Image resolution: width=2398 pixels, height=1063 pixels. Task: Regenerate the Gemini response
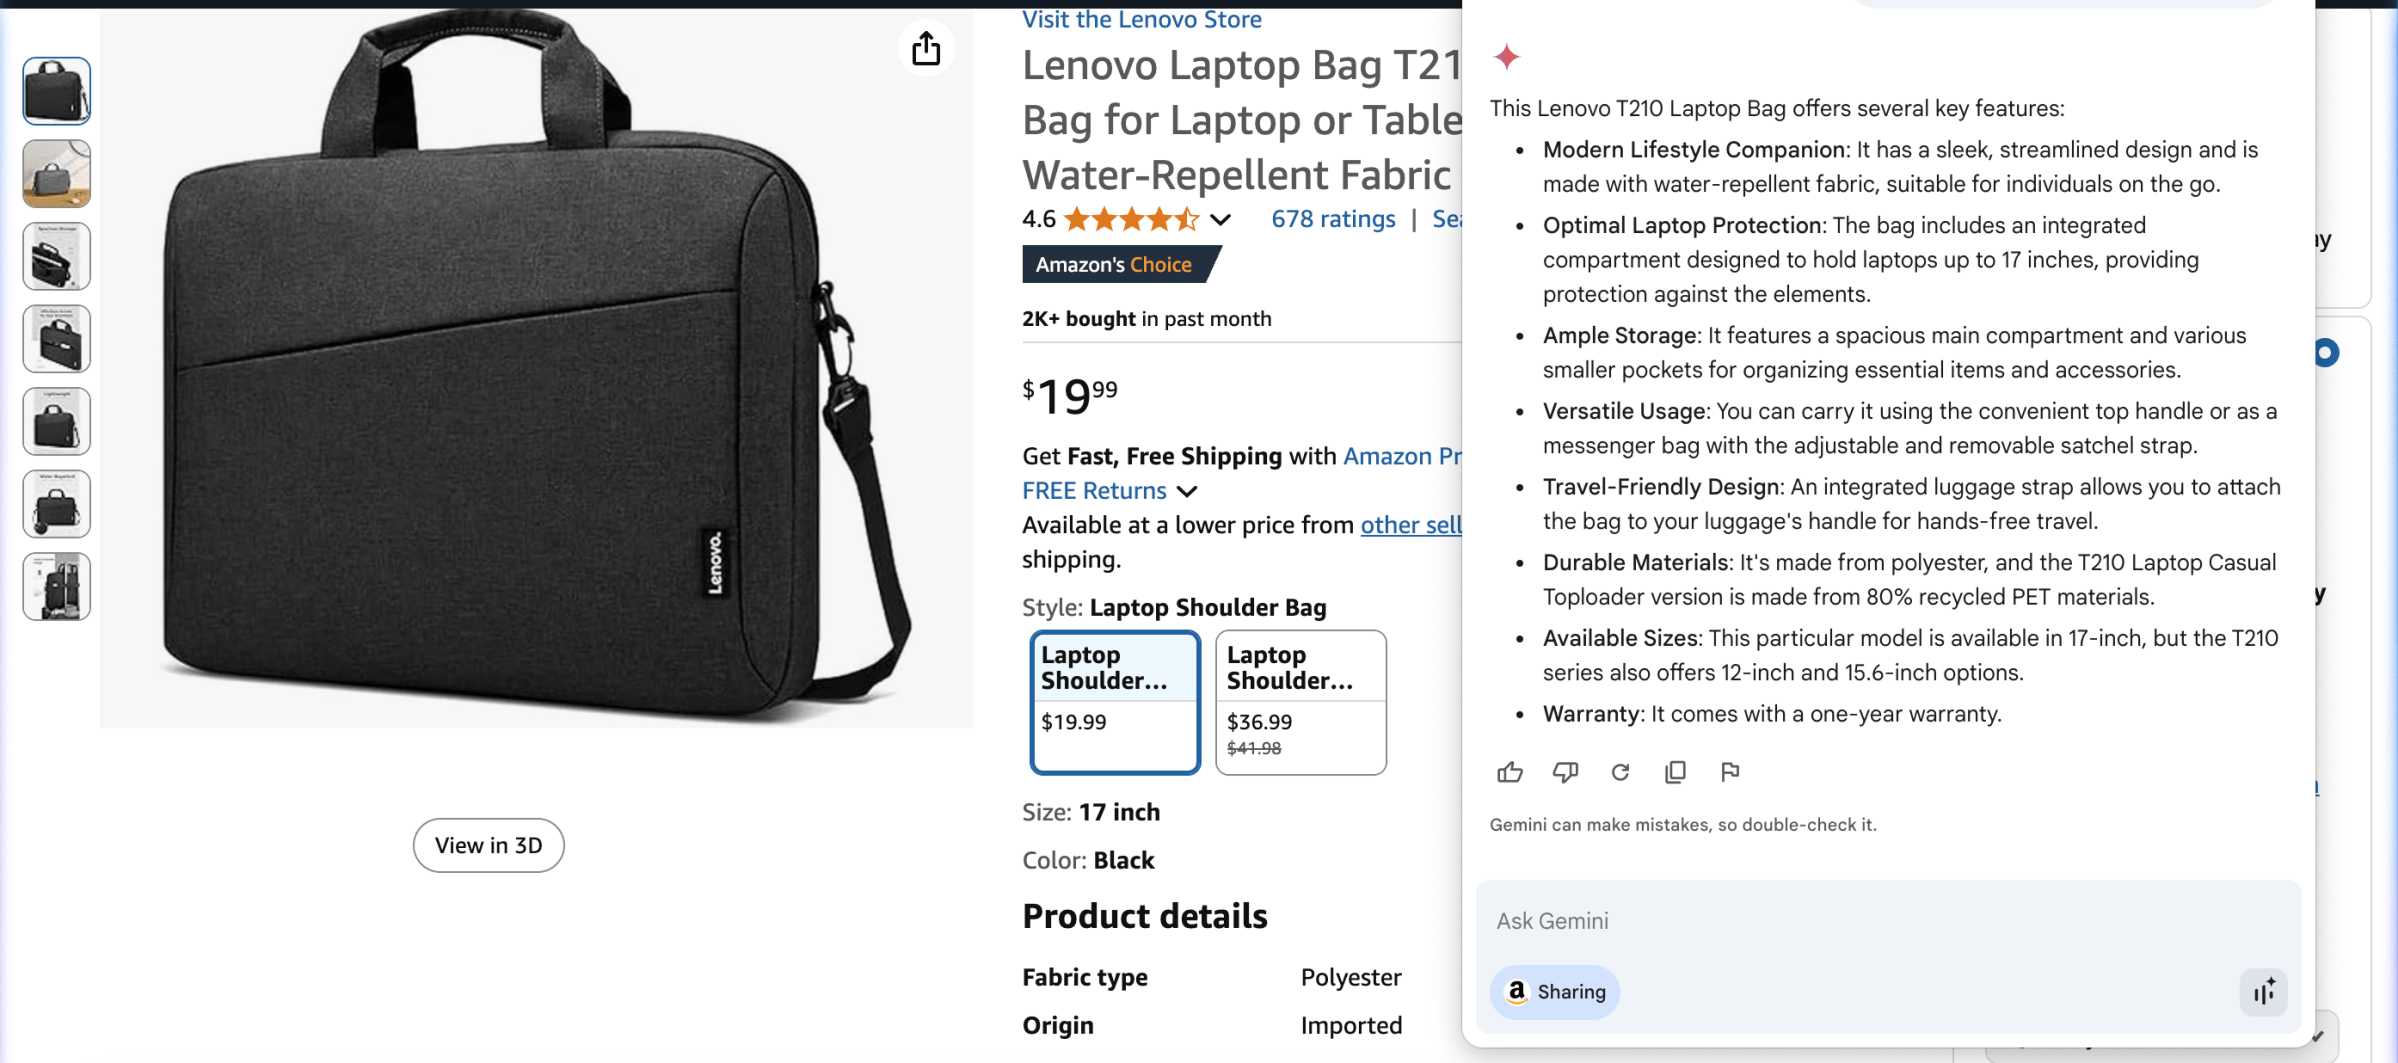point(1620,772)
